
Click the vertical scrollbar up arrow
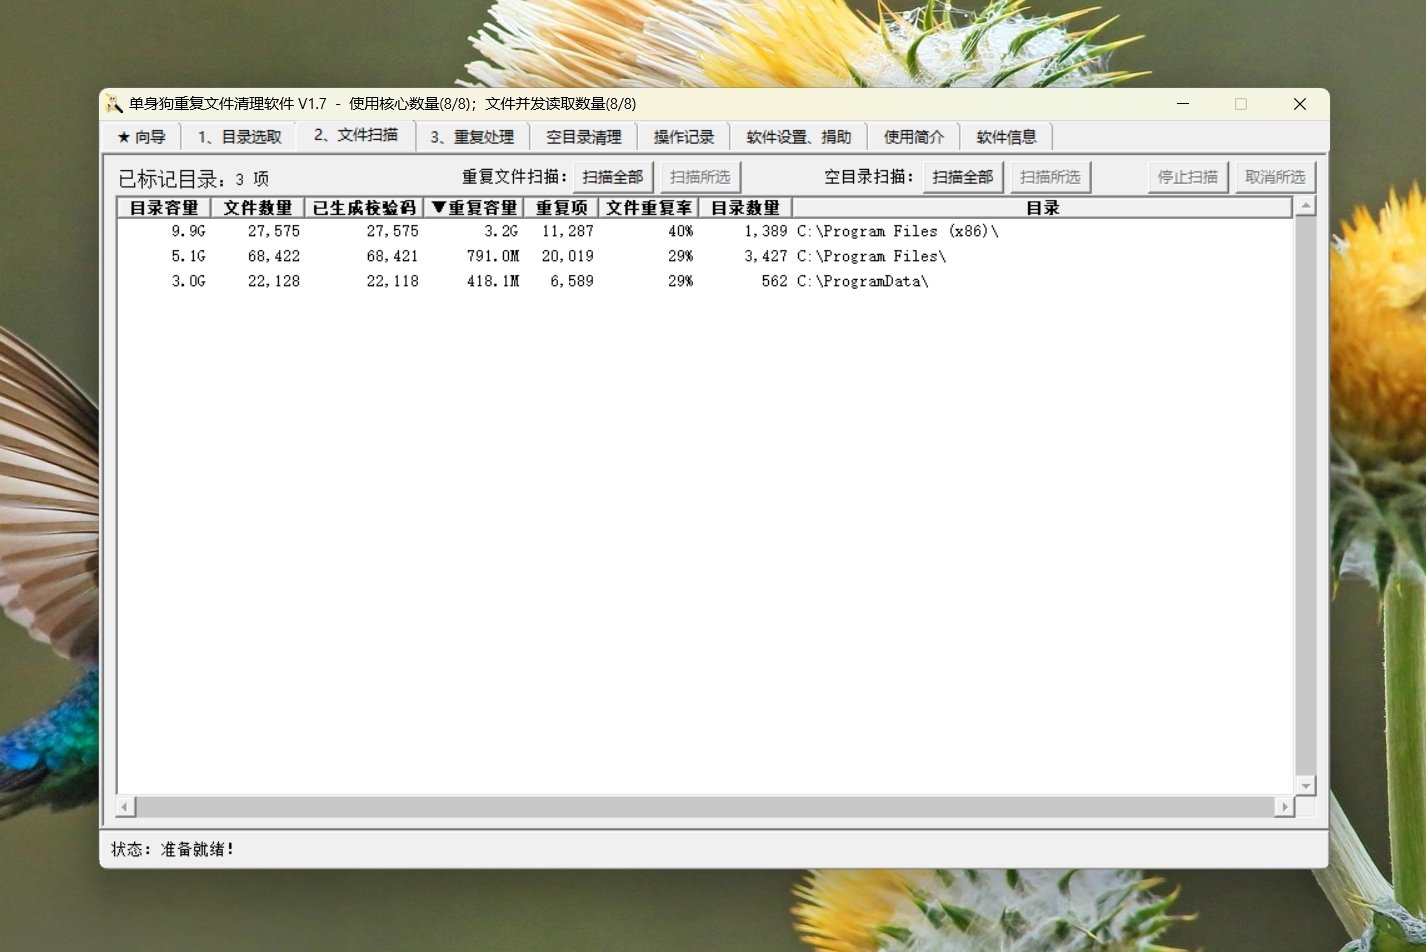1305,207
